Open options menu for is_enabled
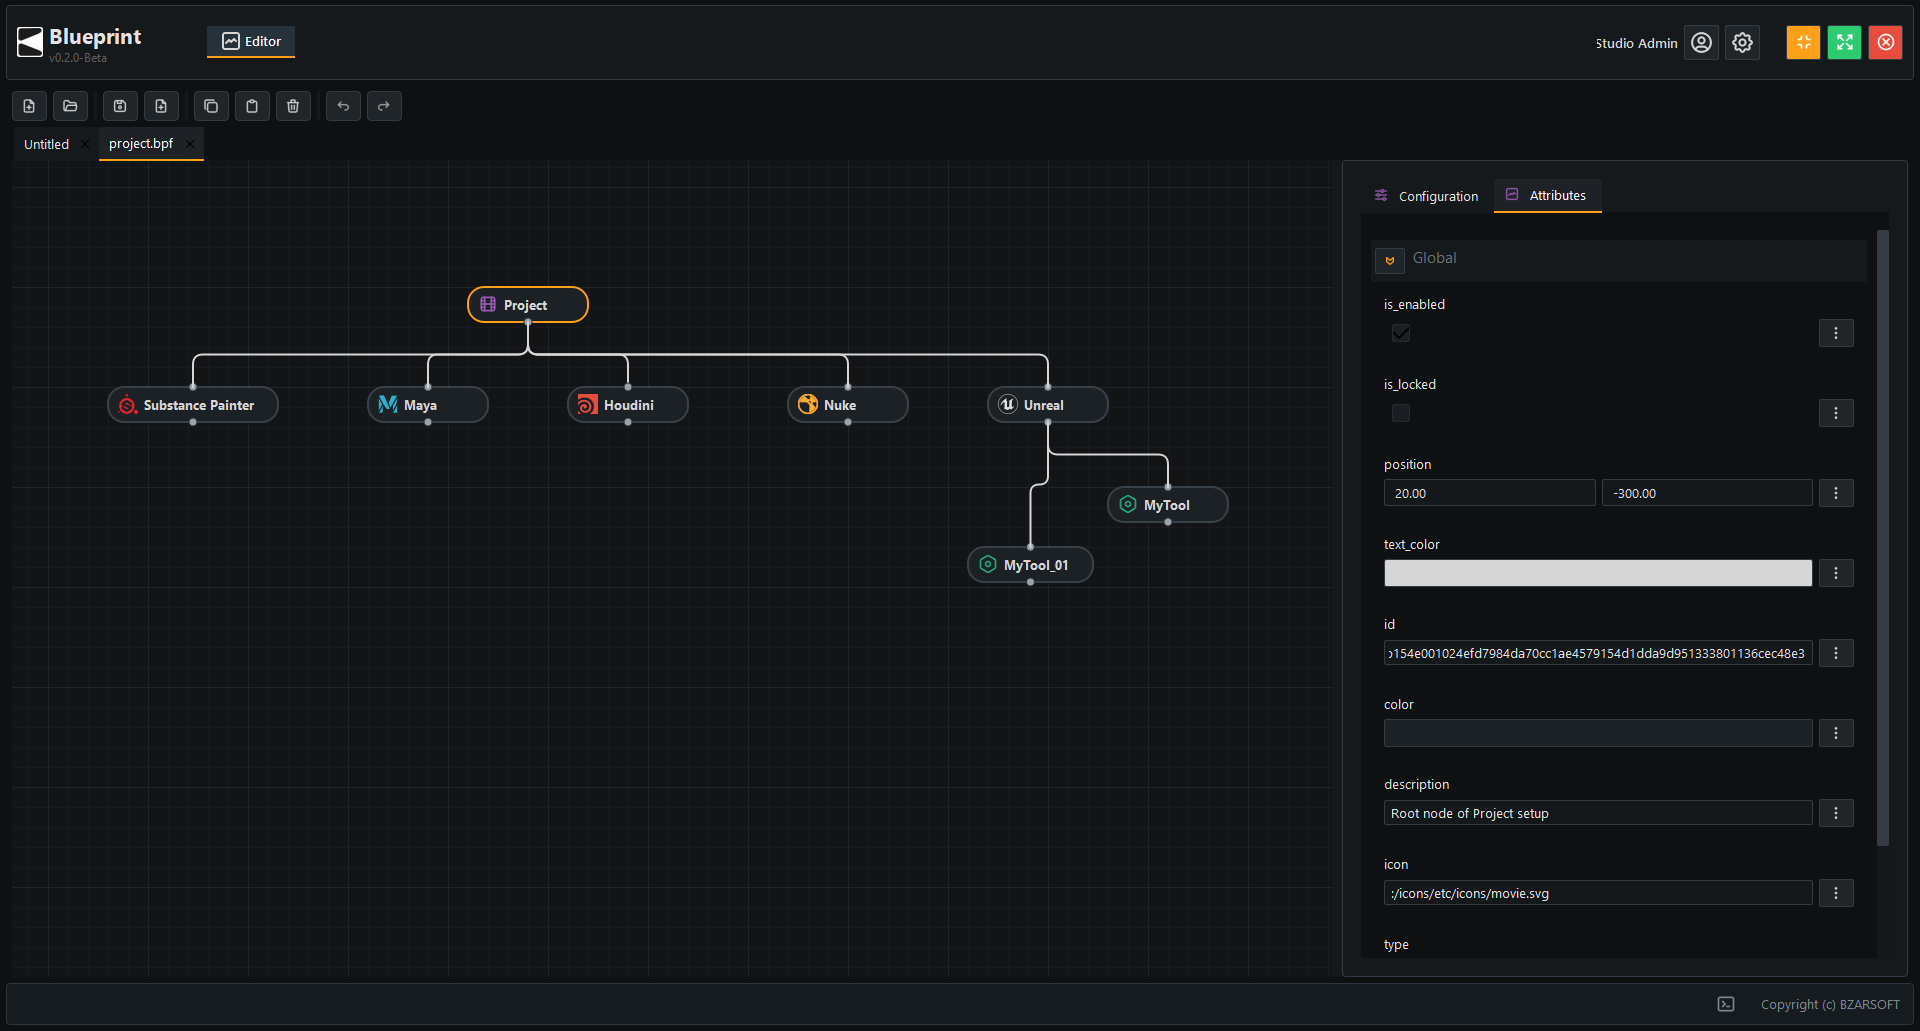 pyautogui.click(x=1836, y=333)
